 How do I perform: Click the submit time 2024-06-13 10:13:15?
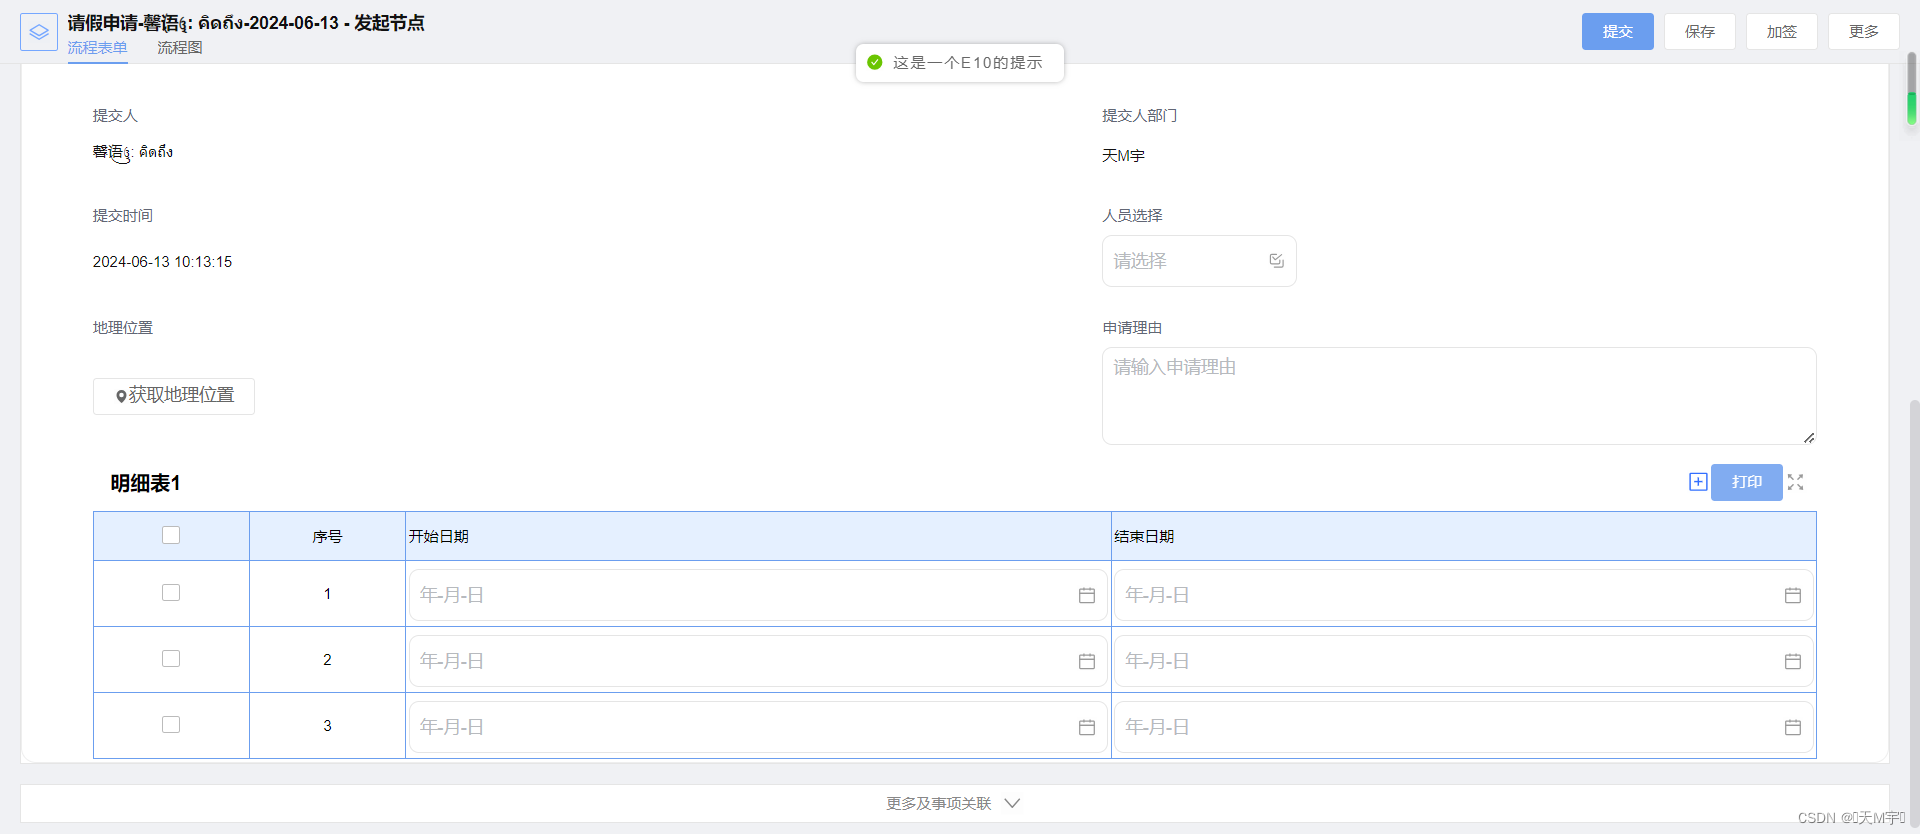[162, 262]
